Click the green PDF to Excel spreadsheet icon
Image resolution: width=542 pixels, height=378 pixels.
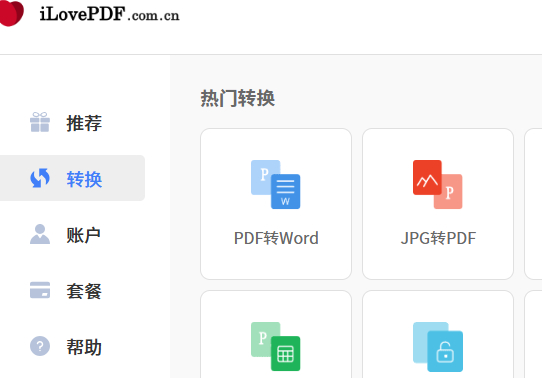[275, 347]
